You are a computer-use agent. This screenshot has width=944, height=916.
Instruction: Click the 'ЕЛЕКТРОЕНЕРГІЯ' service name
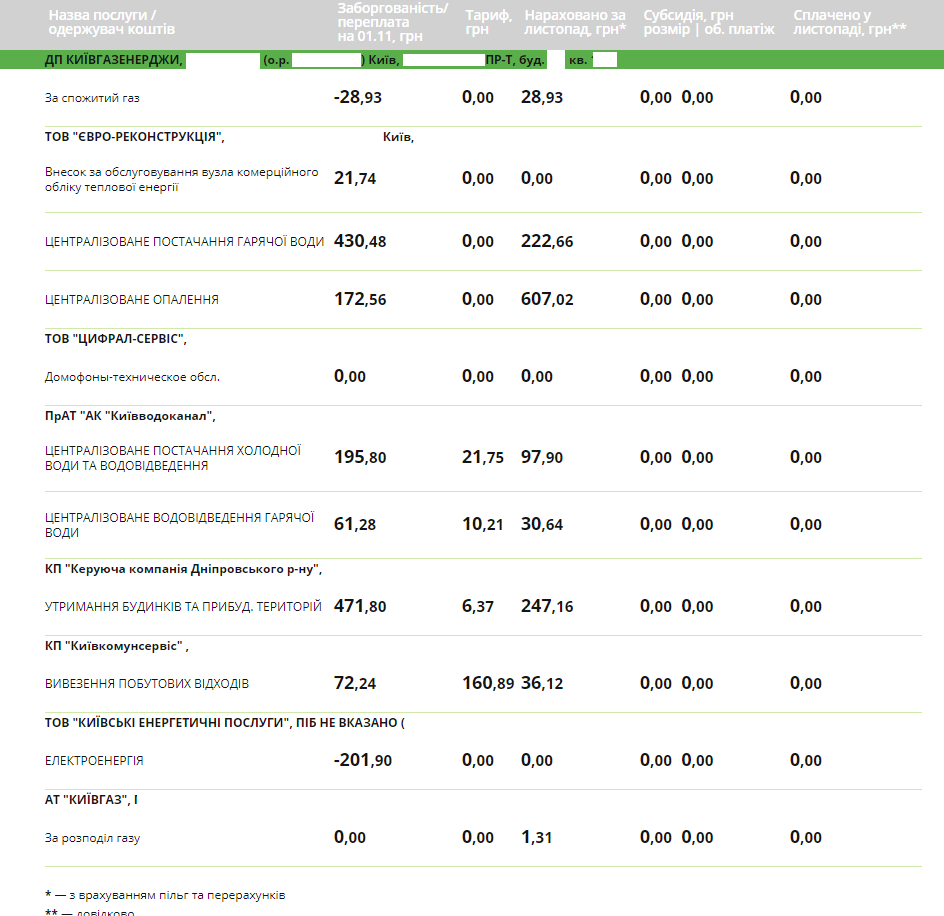pyautogui.click(x=94, y=761)
